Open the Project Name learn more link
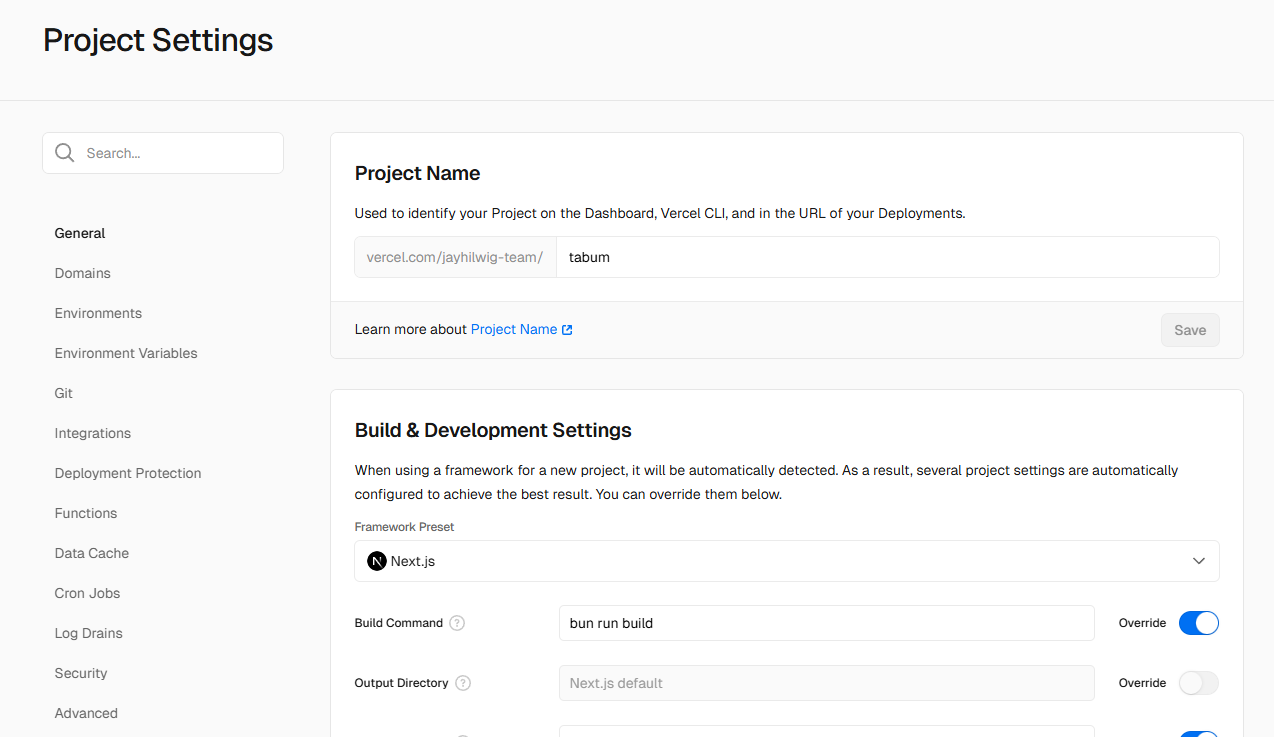This screenshot has width=1274, height=737. [514, 330]
